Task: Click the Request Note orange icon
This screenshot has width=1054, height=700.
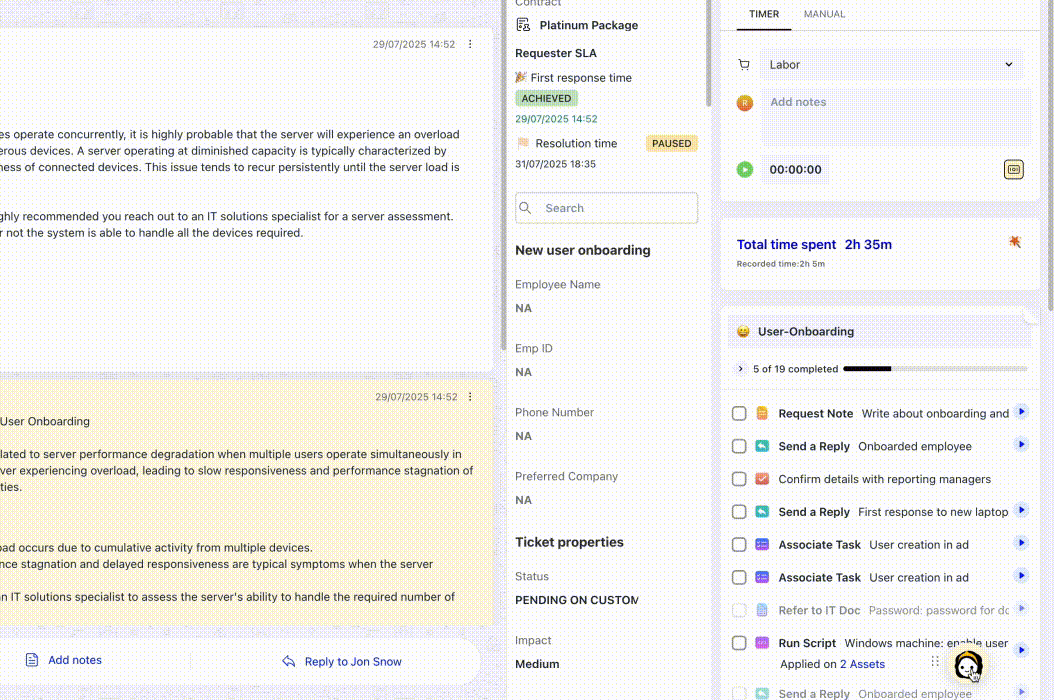Action: coord(762,413)
